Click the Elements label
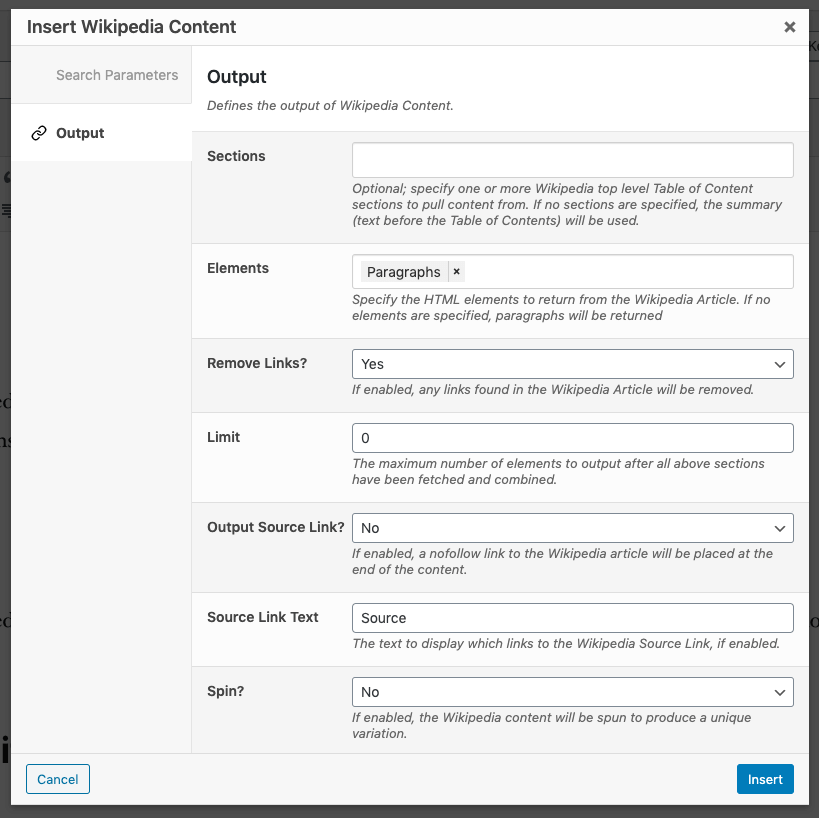The width and height of the screenshot is (819, 818). click(x=238, y=268)
